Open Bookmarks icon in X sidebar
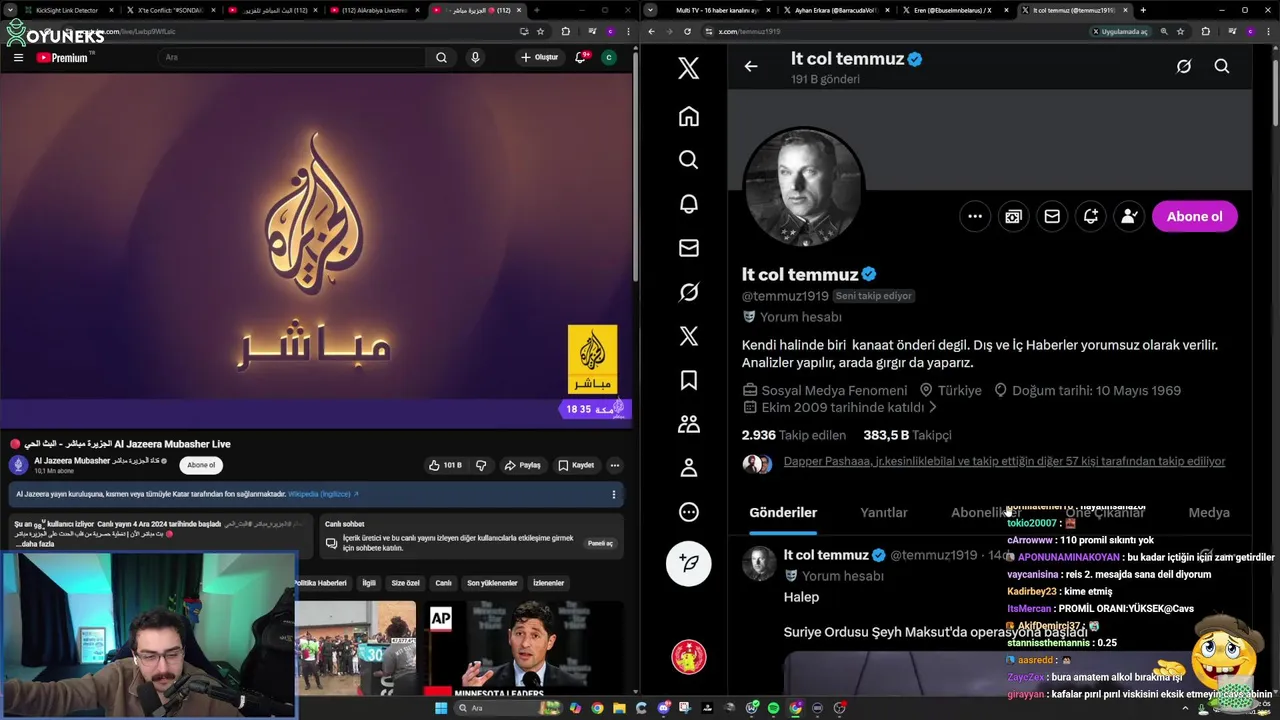1280x720 pixels. click(688, 380)
